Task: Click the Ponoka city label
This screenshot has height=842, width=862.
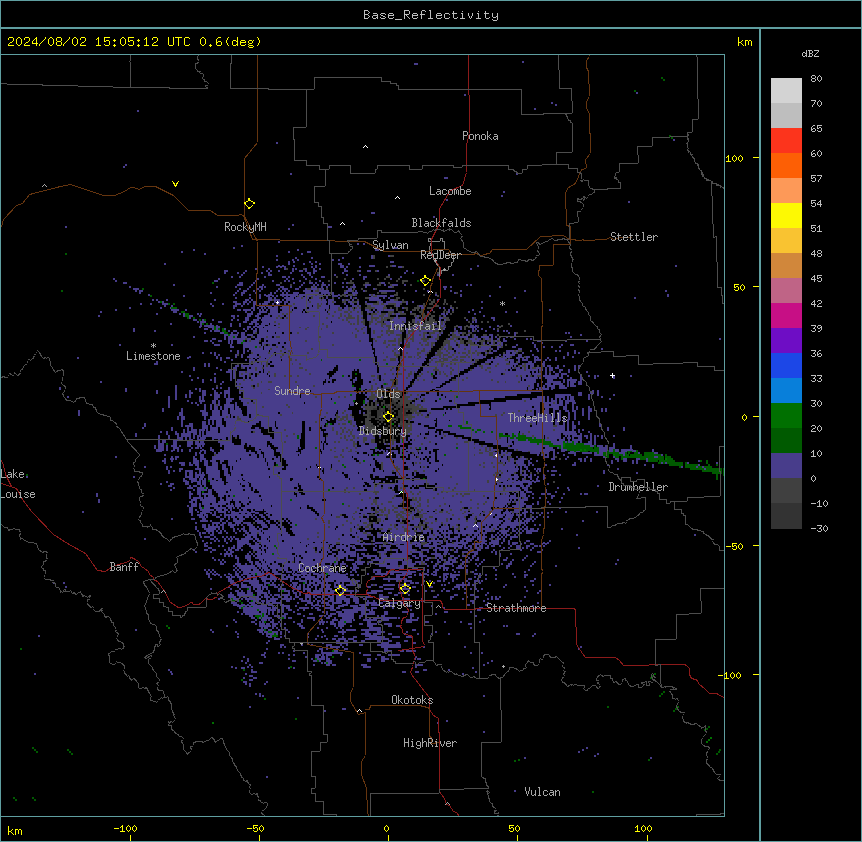Action: [480, 136]
